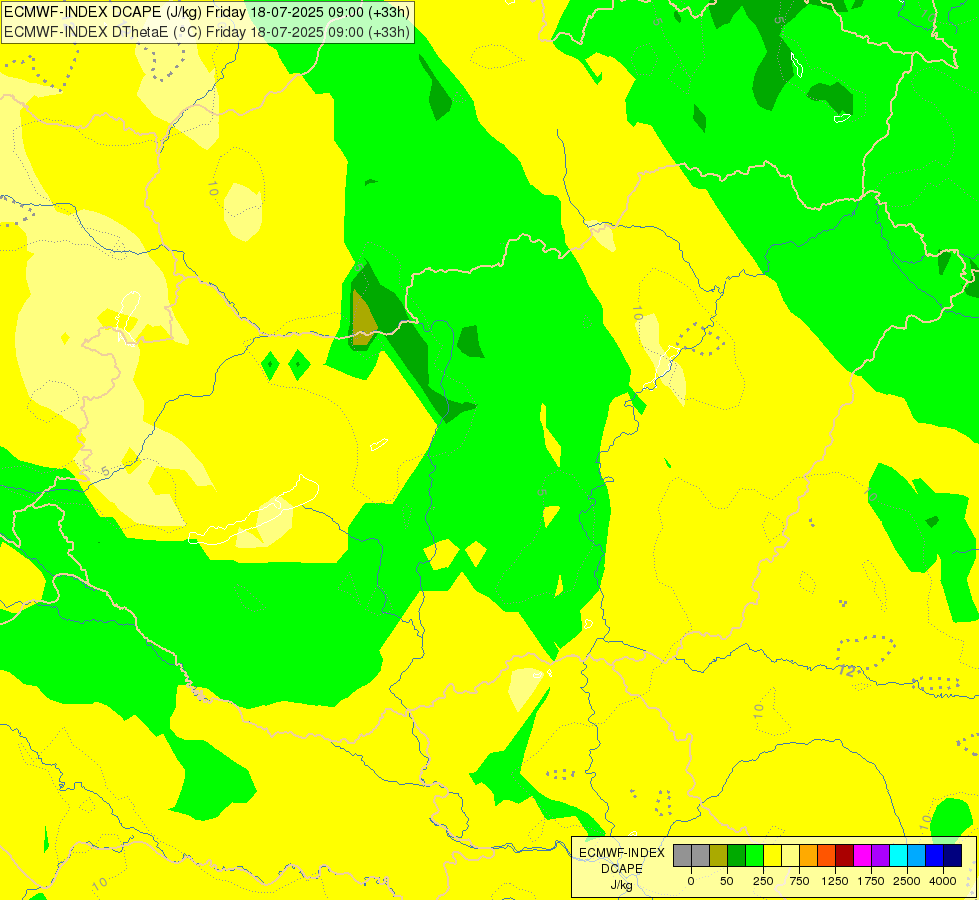Click the DThetaE (°C) title line
979x900 pixels.
coord(207,32)
